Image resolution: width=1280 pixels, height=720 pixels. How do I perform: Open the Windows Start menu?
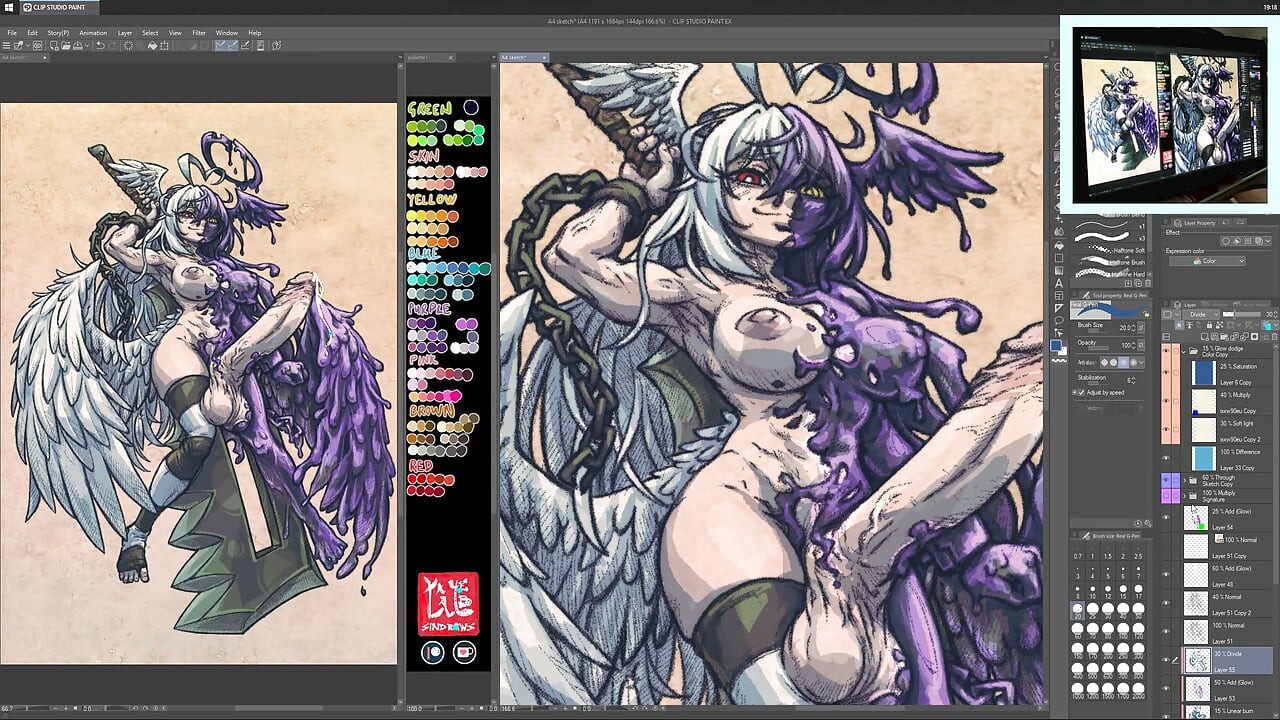[10, 7]
